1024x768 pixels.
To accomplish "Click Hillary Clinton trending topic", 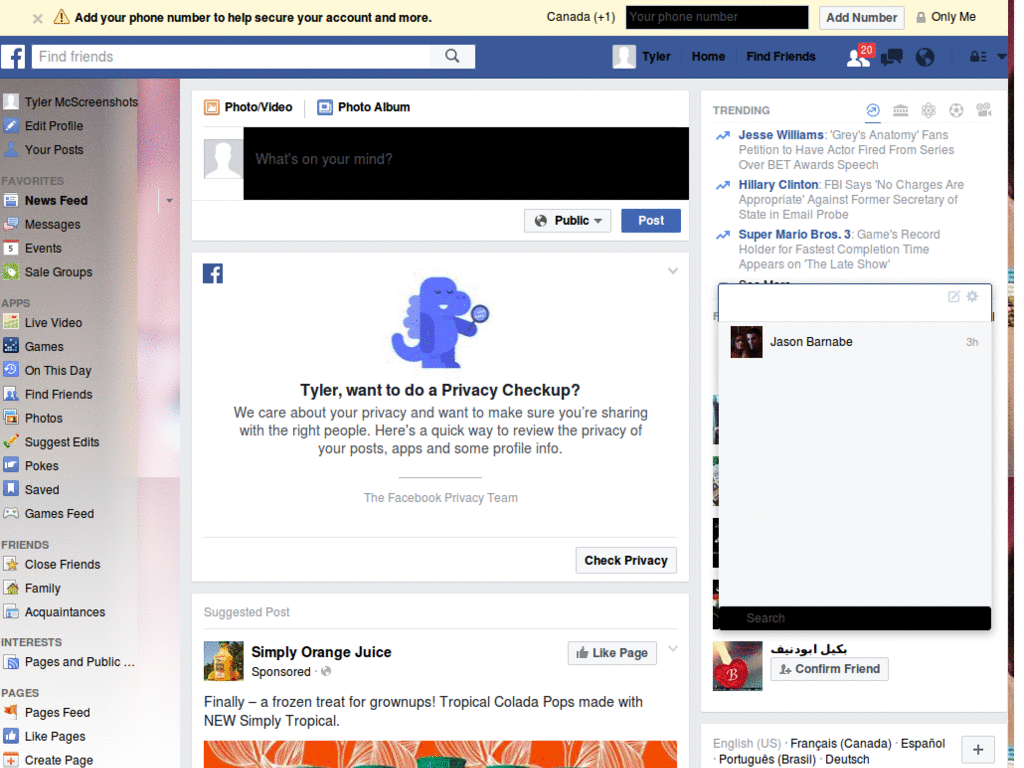I will tap(778, 185).
